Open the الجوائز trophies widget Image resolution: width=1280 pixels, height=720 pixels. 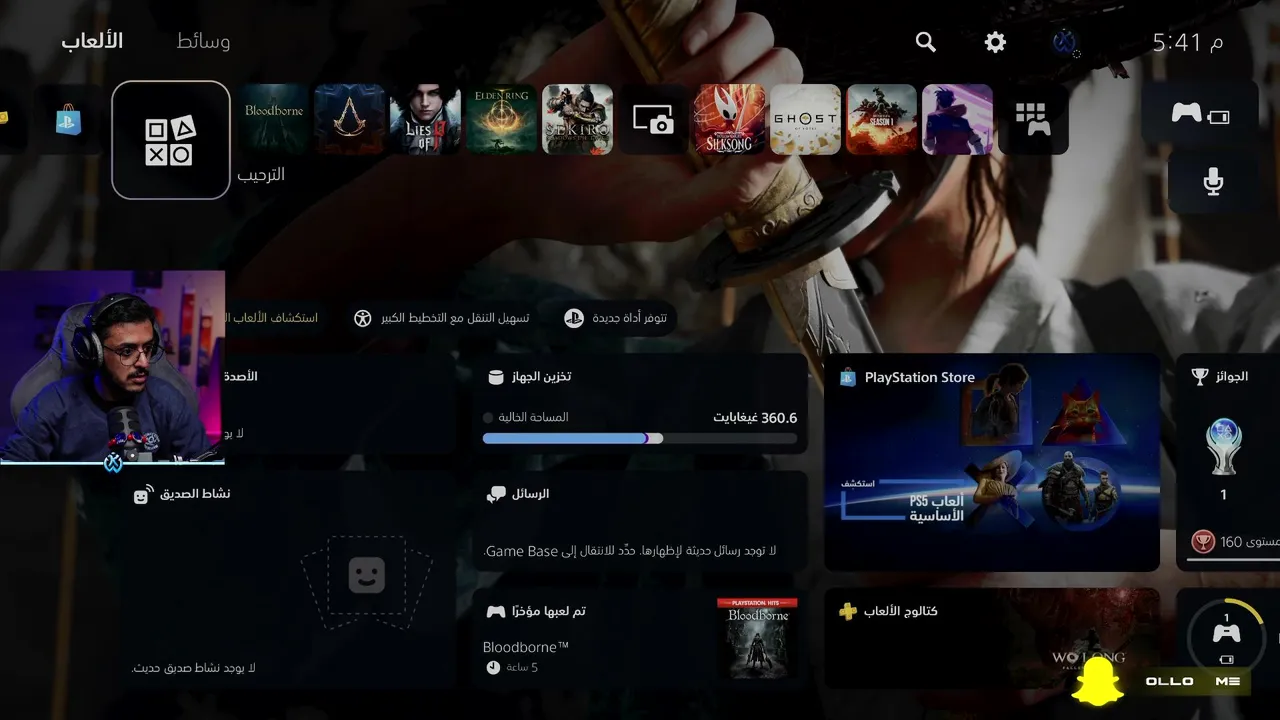[1228, 462]
